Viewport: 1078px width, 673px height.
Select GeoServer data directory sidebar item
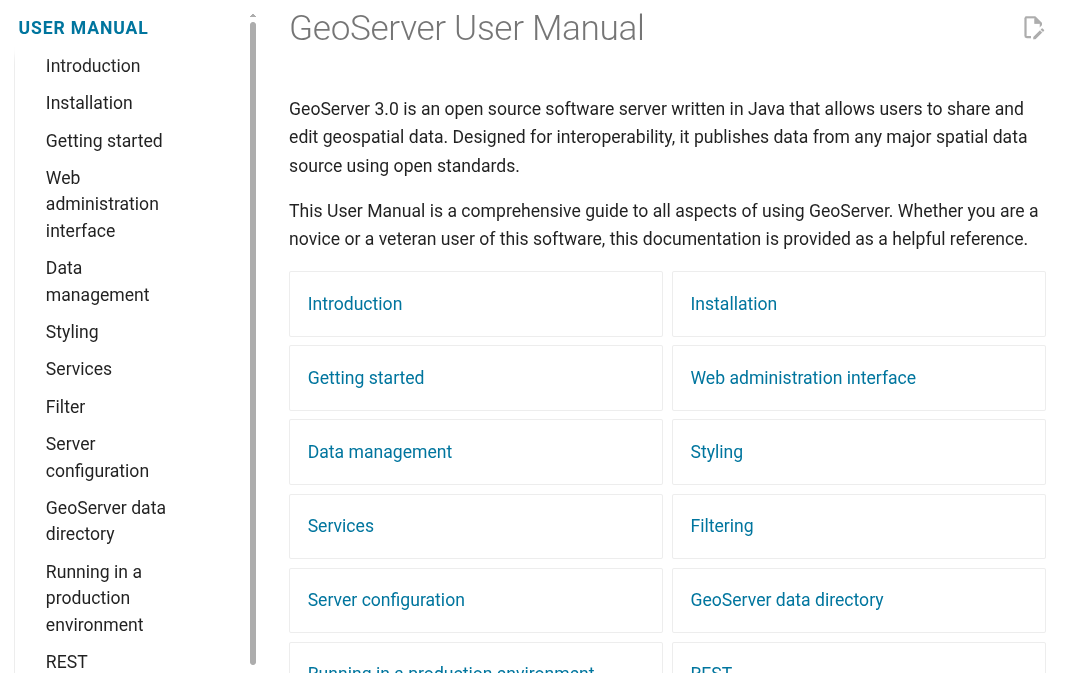pyautogui.click(x=106, y=521)
